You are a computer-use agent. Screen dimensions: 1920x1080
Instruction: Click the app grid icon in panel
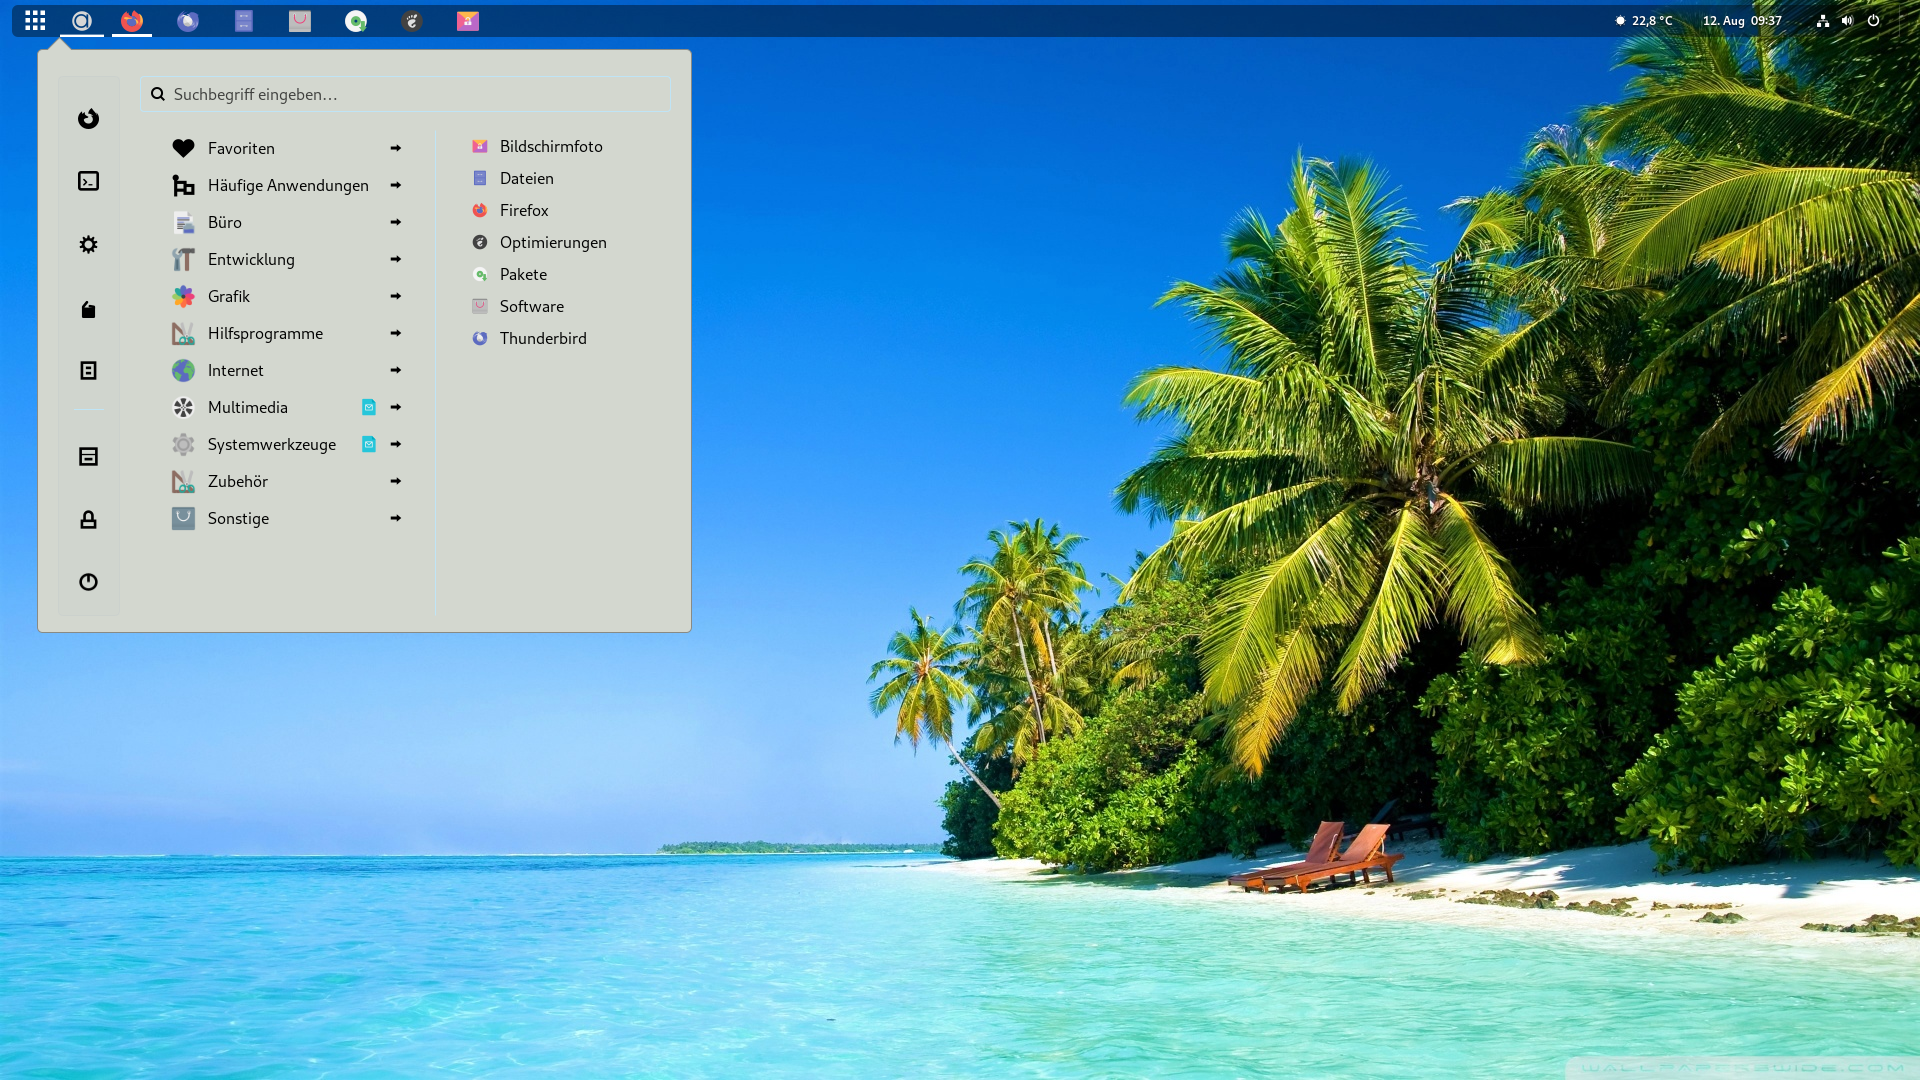tap(35, 21)
